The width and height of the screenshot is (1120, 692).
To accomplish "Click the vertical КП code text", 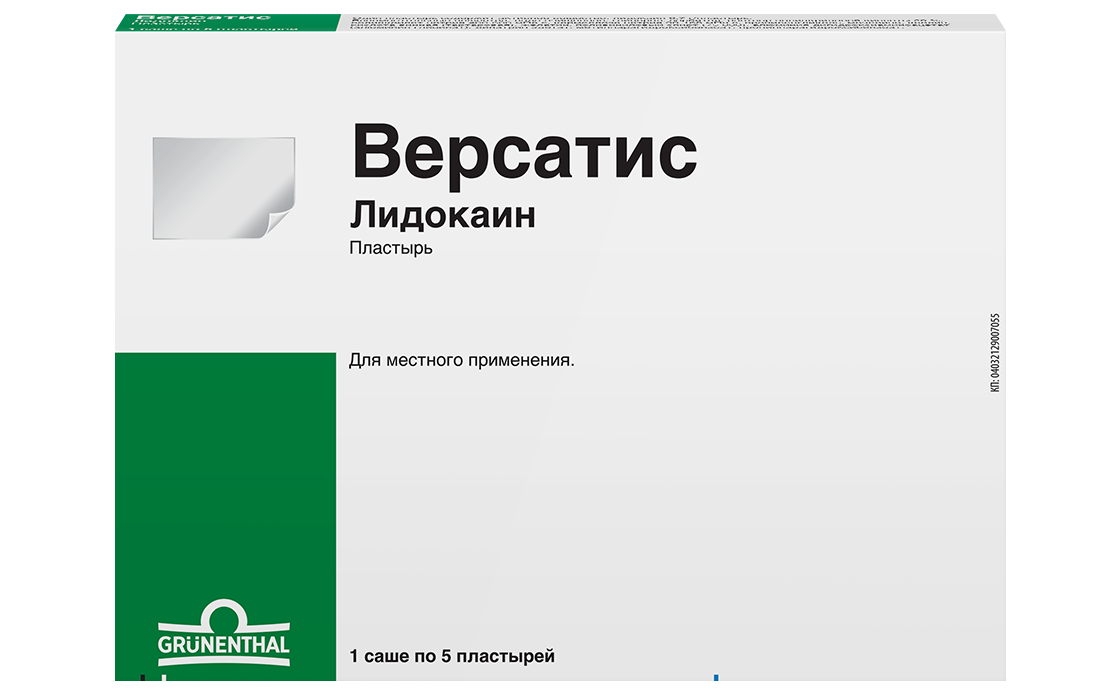I will pyautogui.click(x=995, y=353).
